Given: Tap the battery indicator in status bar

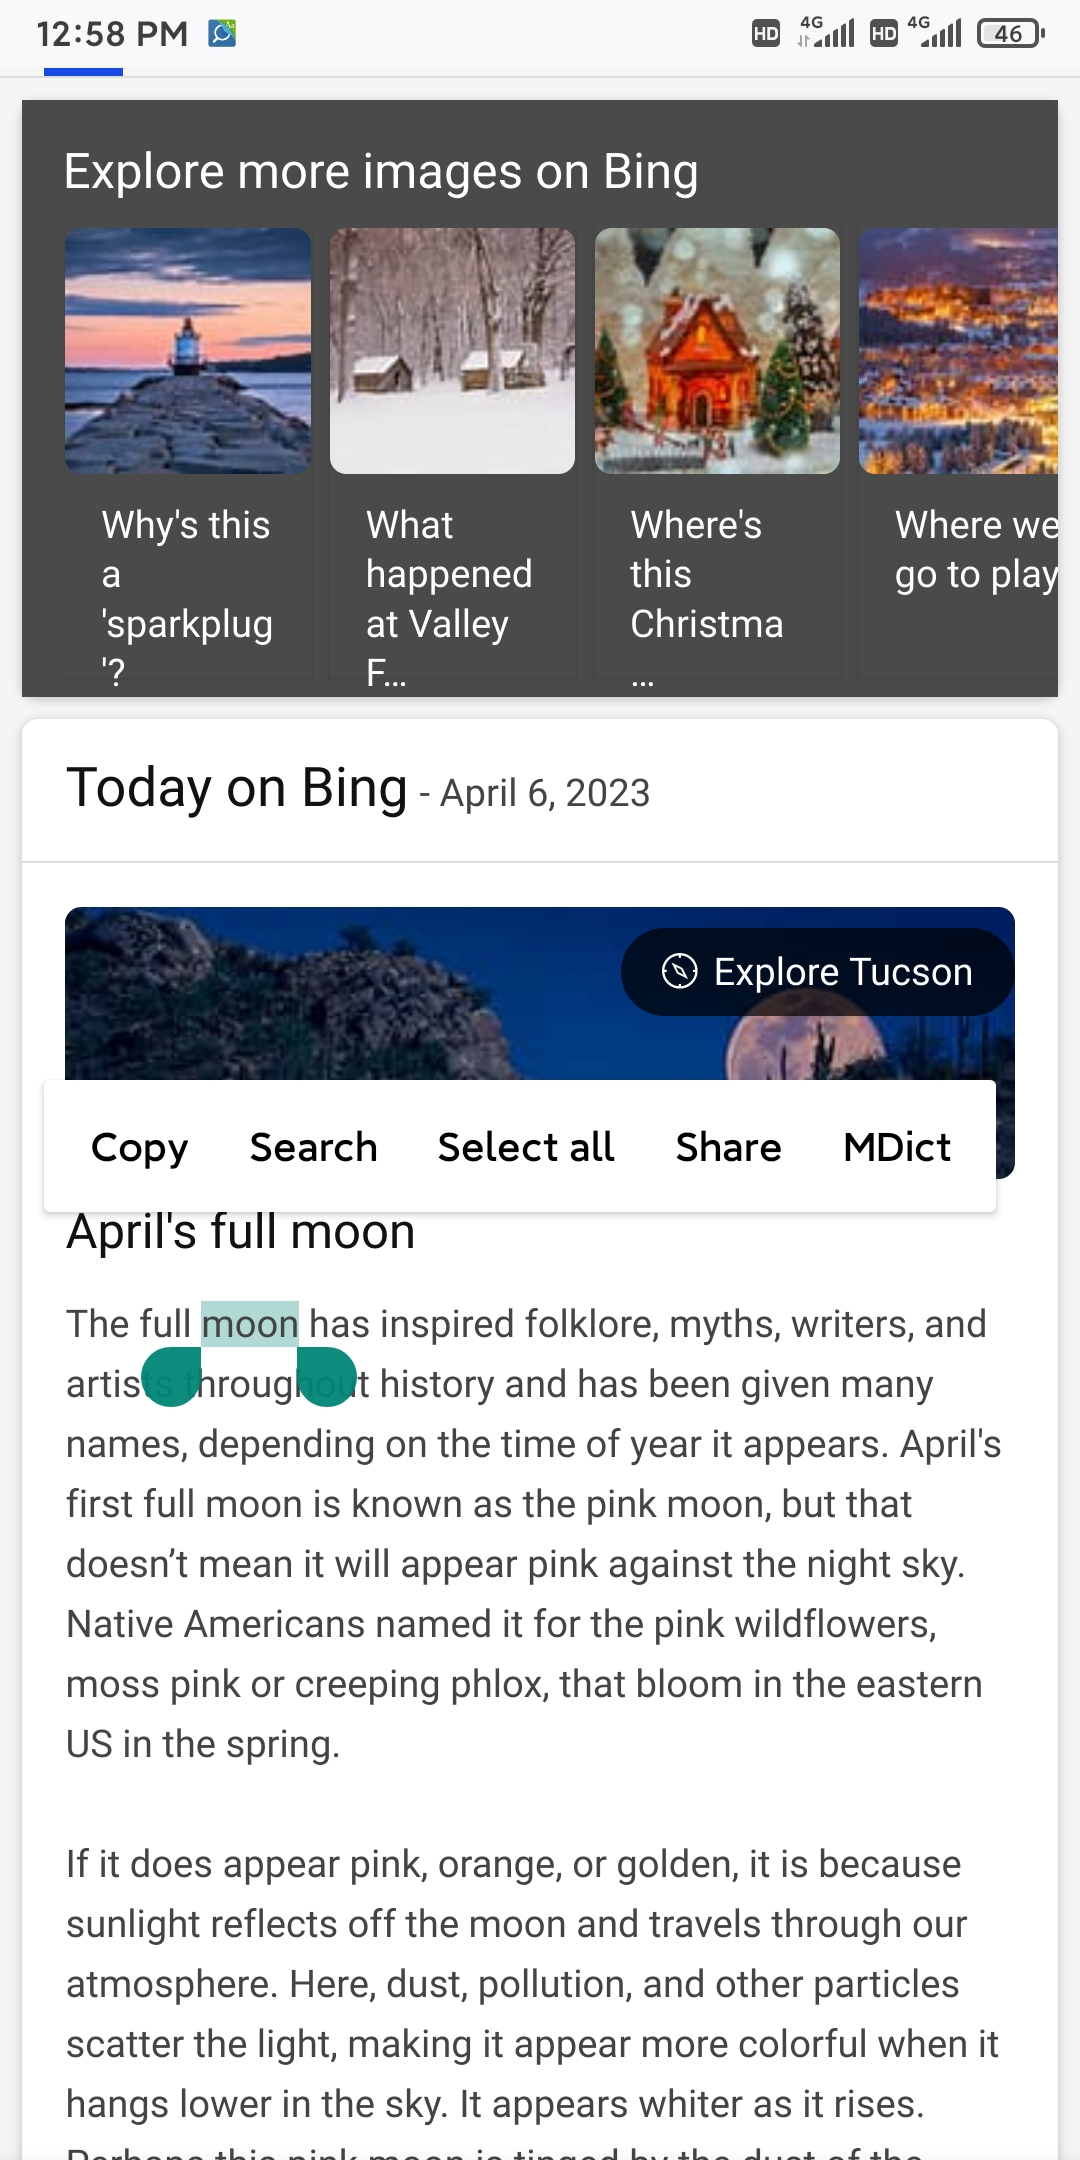Looking at the screenshot, I should click(1010, 34).
